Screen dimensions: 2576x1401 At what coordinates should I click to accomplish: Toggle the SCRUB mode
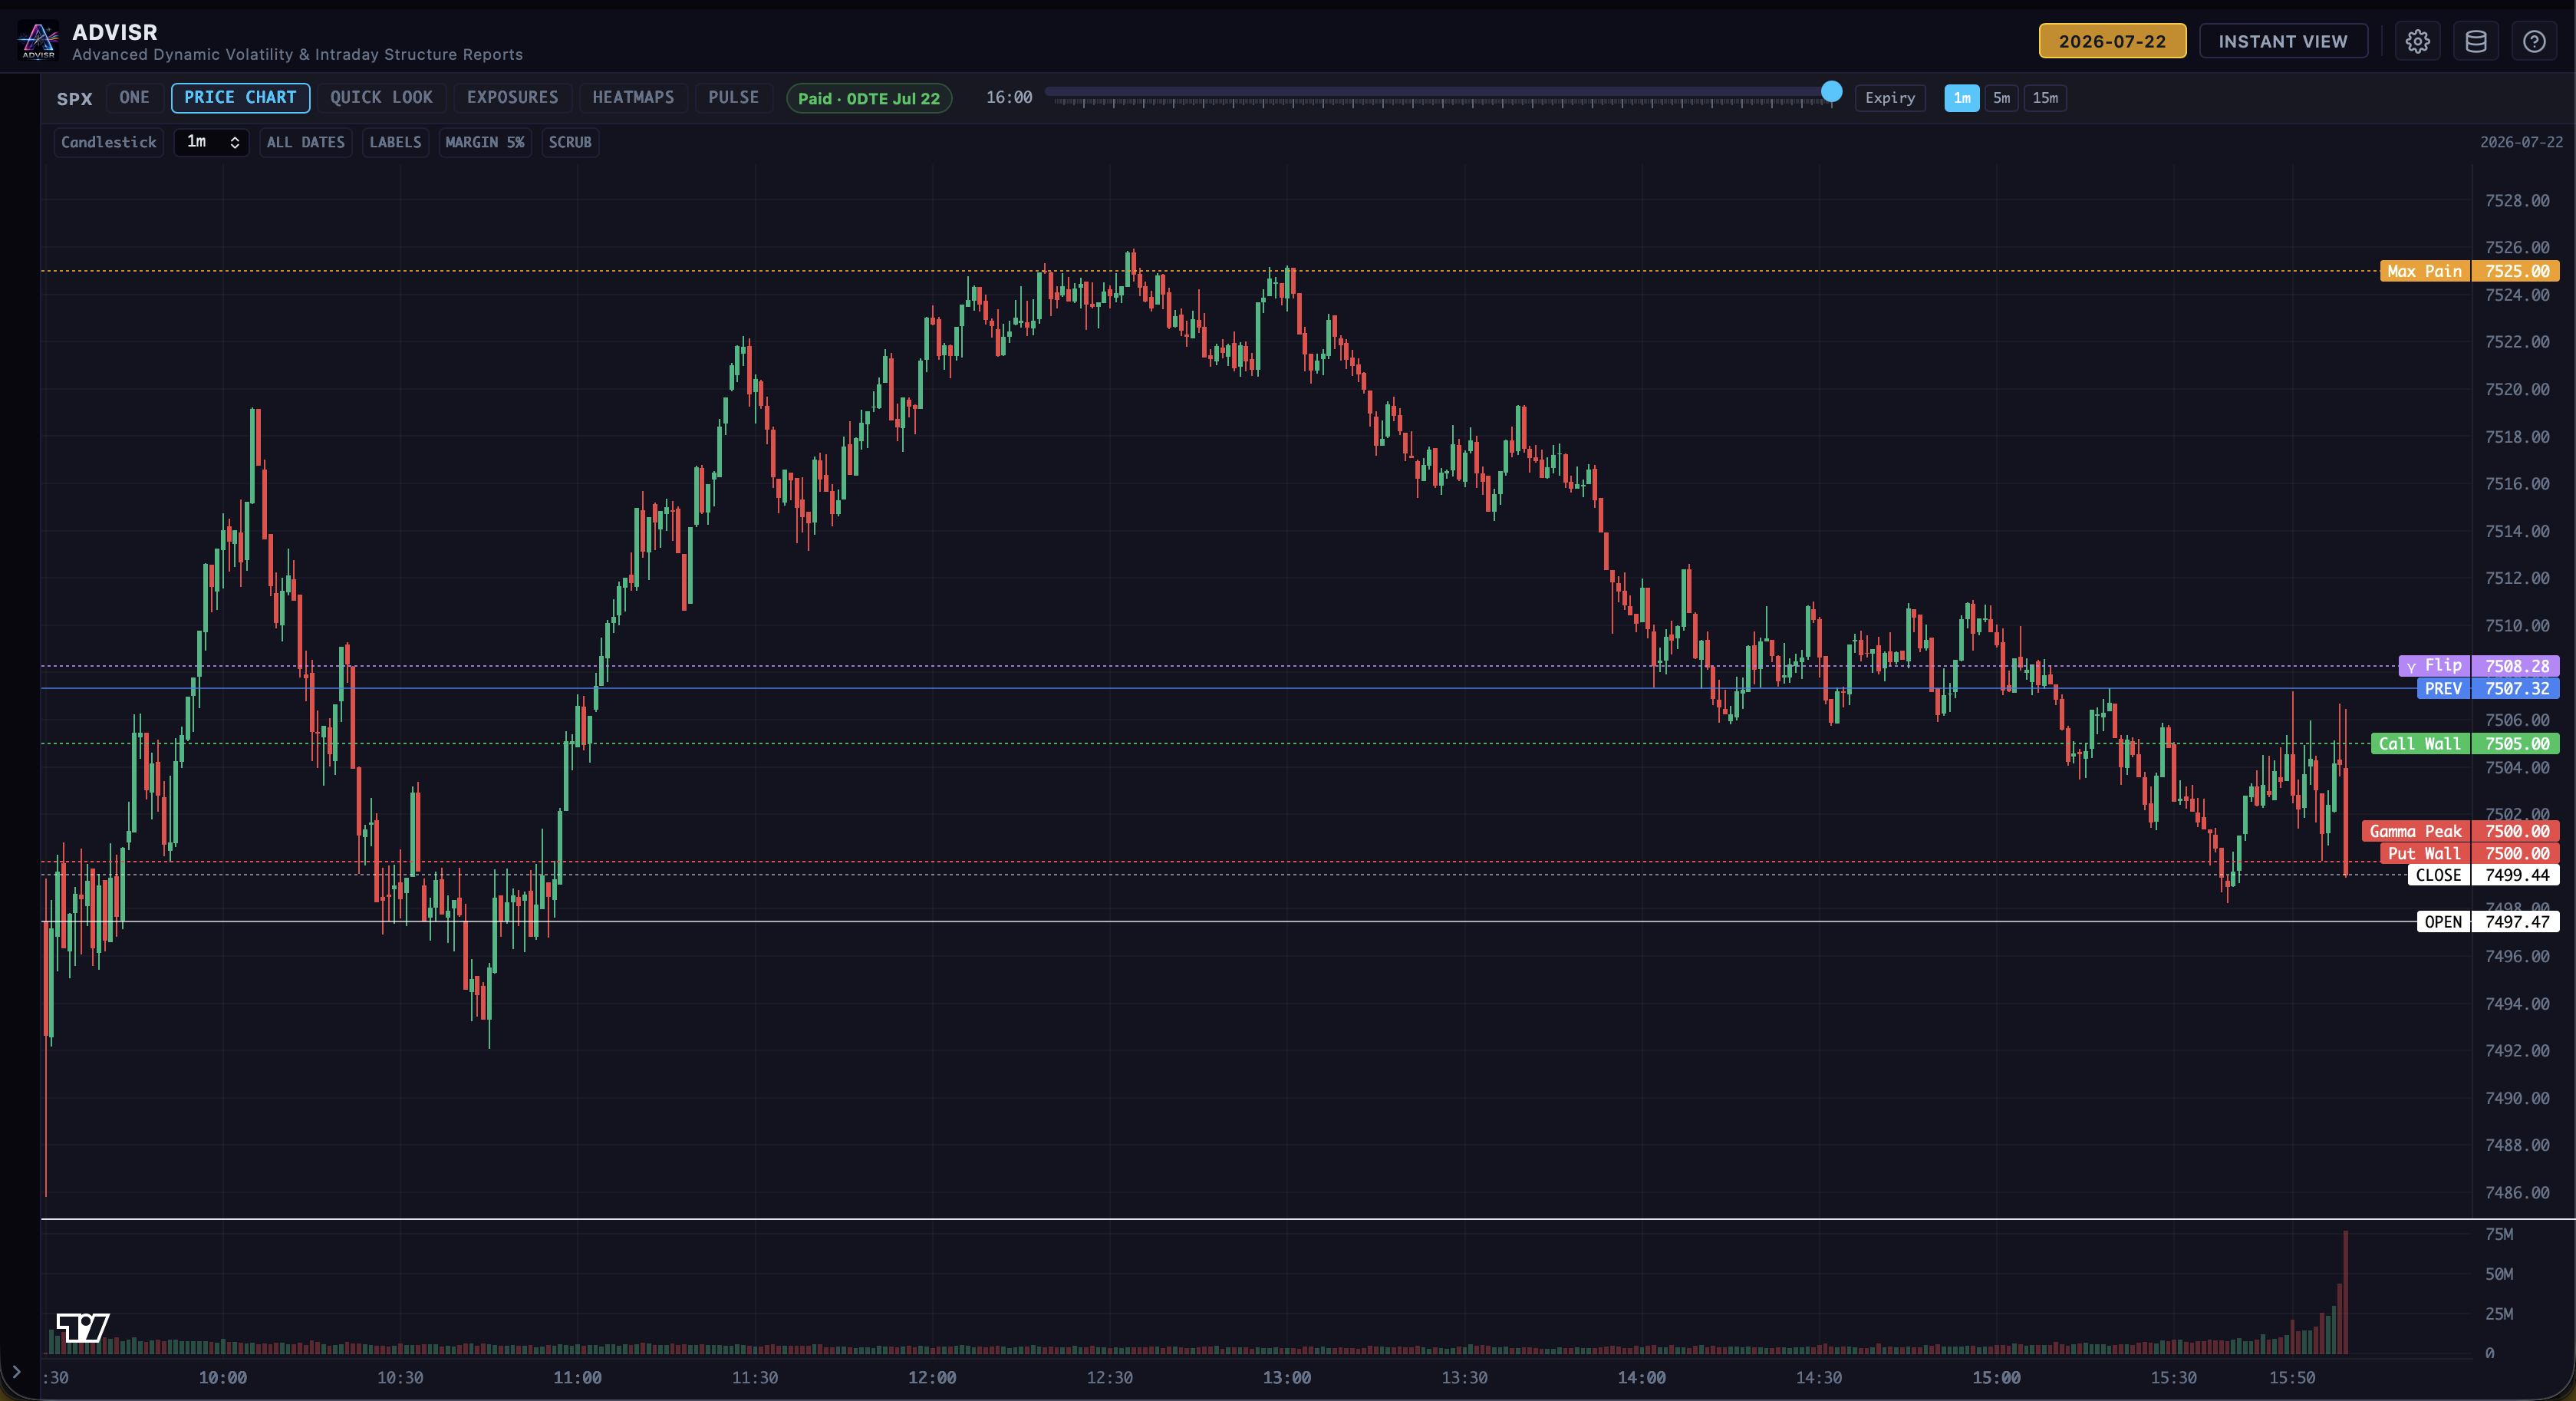click(569, 142)
